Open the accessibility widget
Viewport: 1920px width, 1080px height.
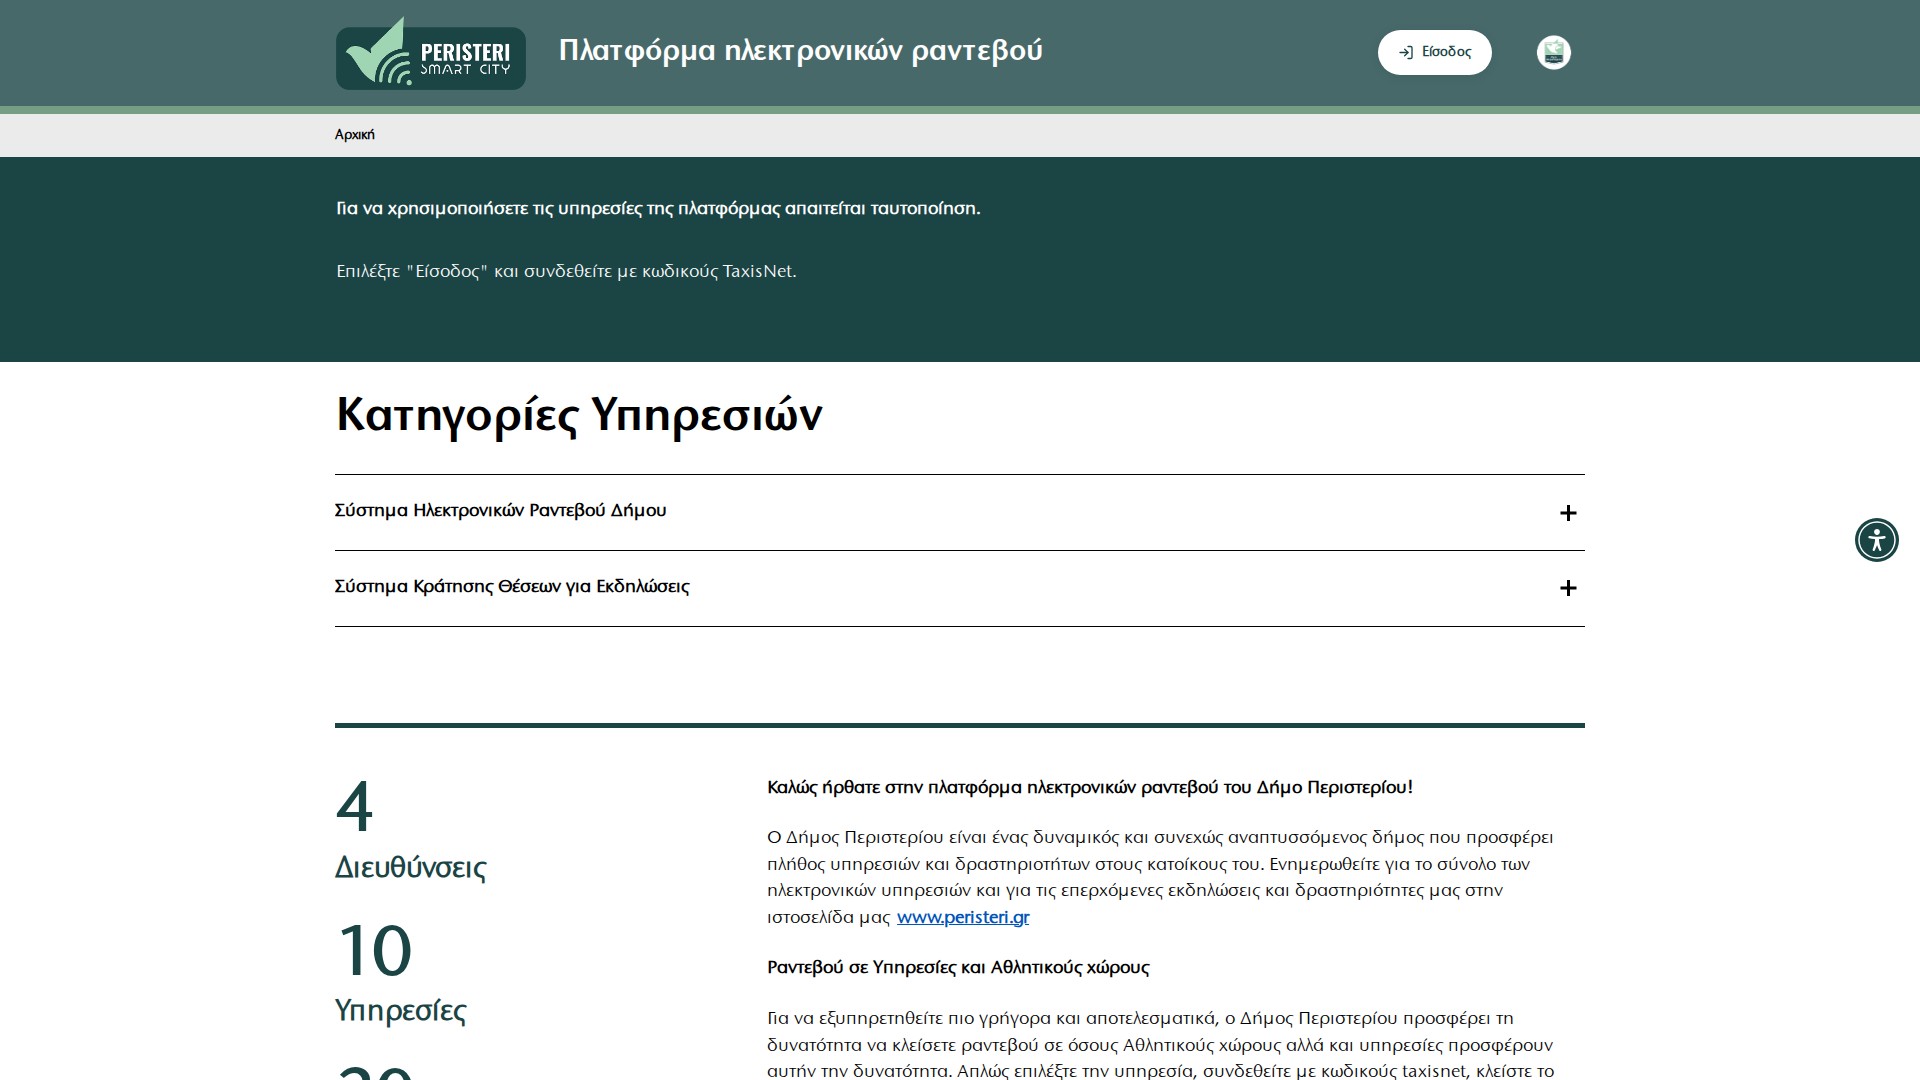(x=1877, y=540)
